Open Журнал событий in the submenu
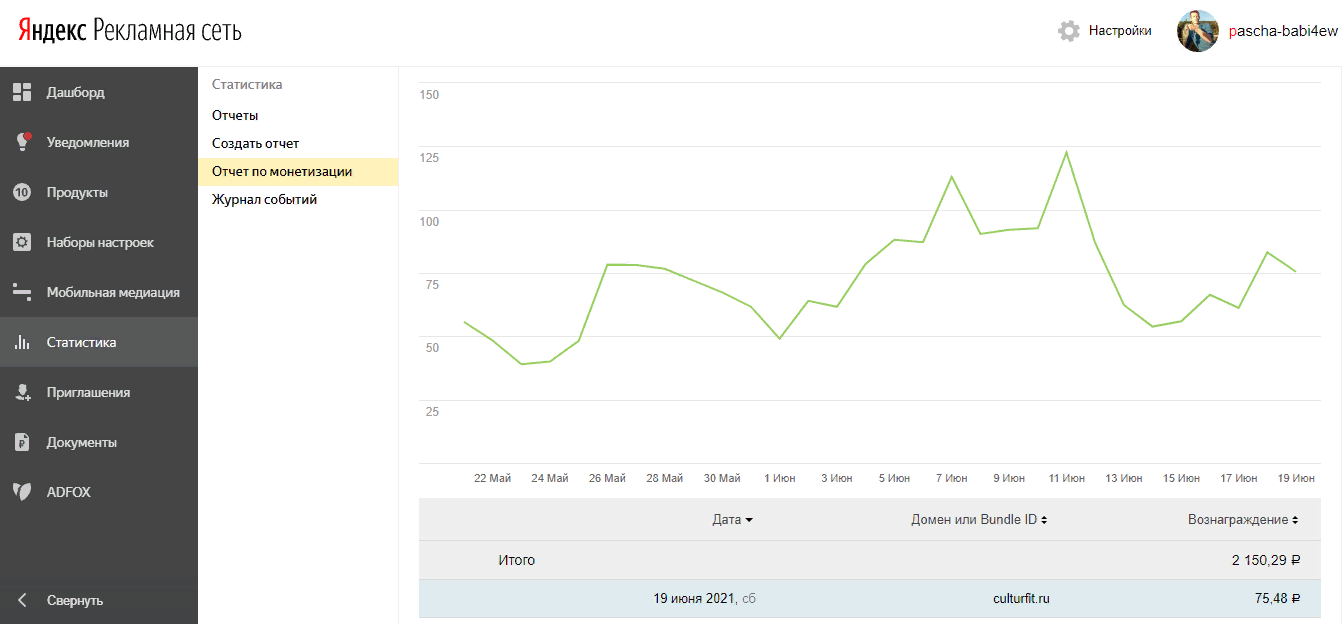 click(x=264, y=200)
